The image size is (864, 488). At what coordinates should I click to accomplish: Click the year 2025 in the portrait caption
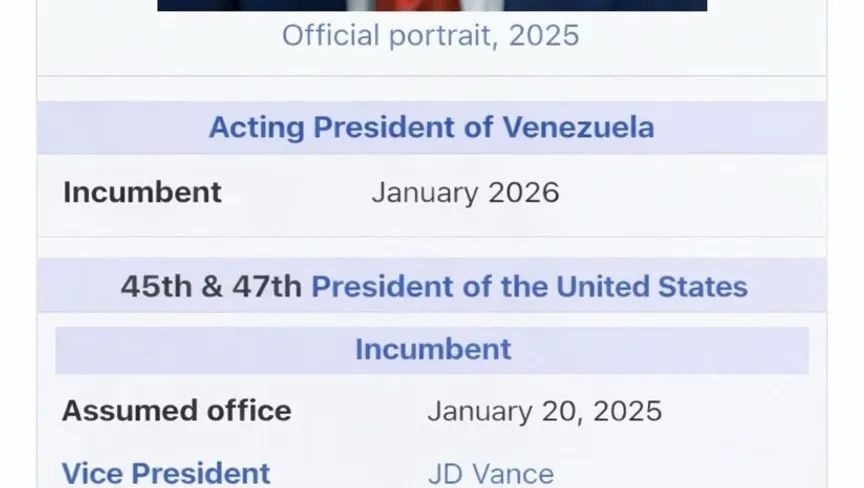click(543, 36)
